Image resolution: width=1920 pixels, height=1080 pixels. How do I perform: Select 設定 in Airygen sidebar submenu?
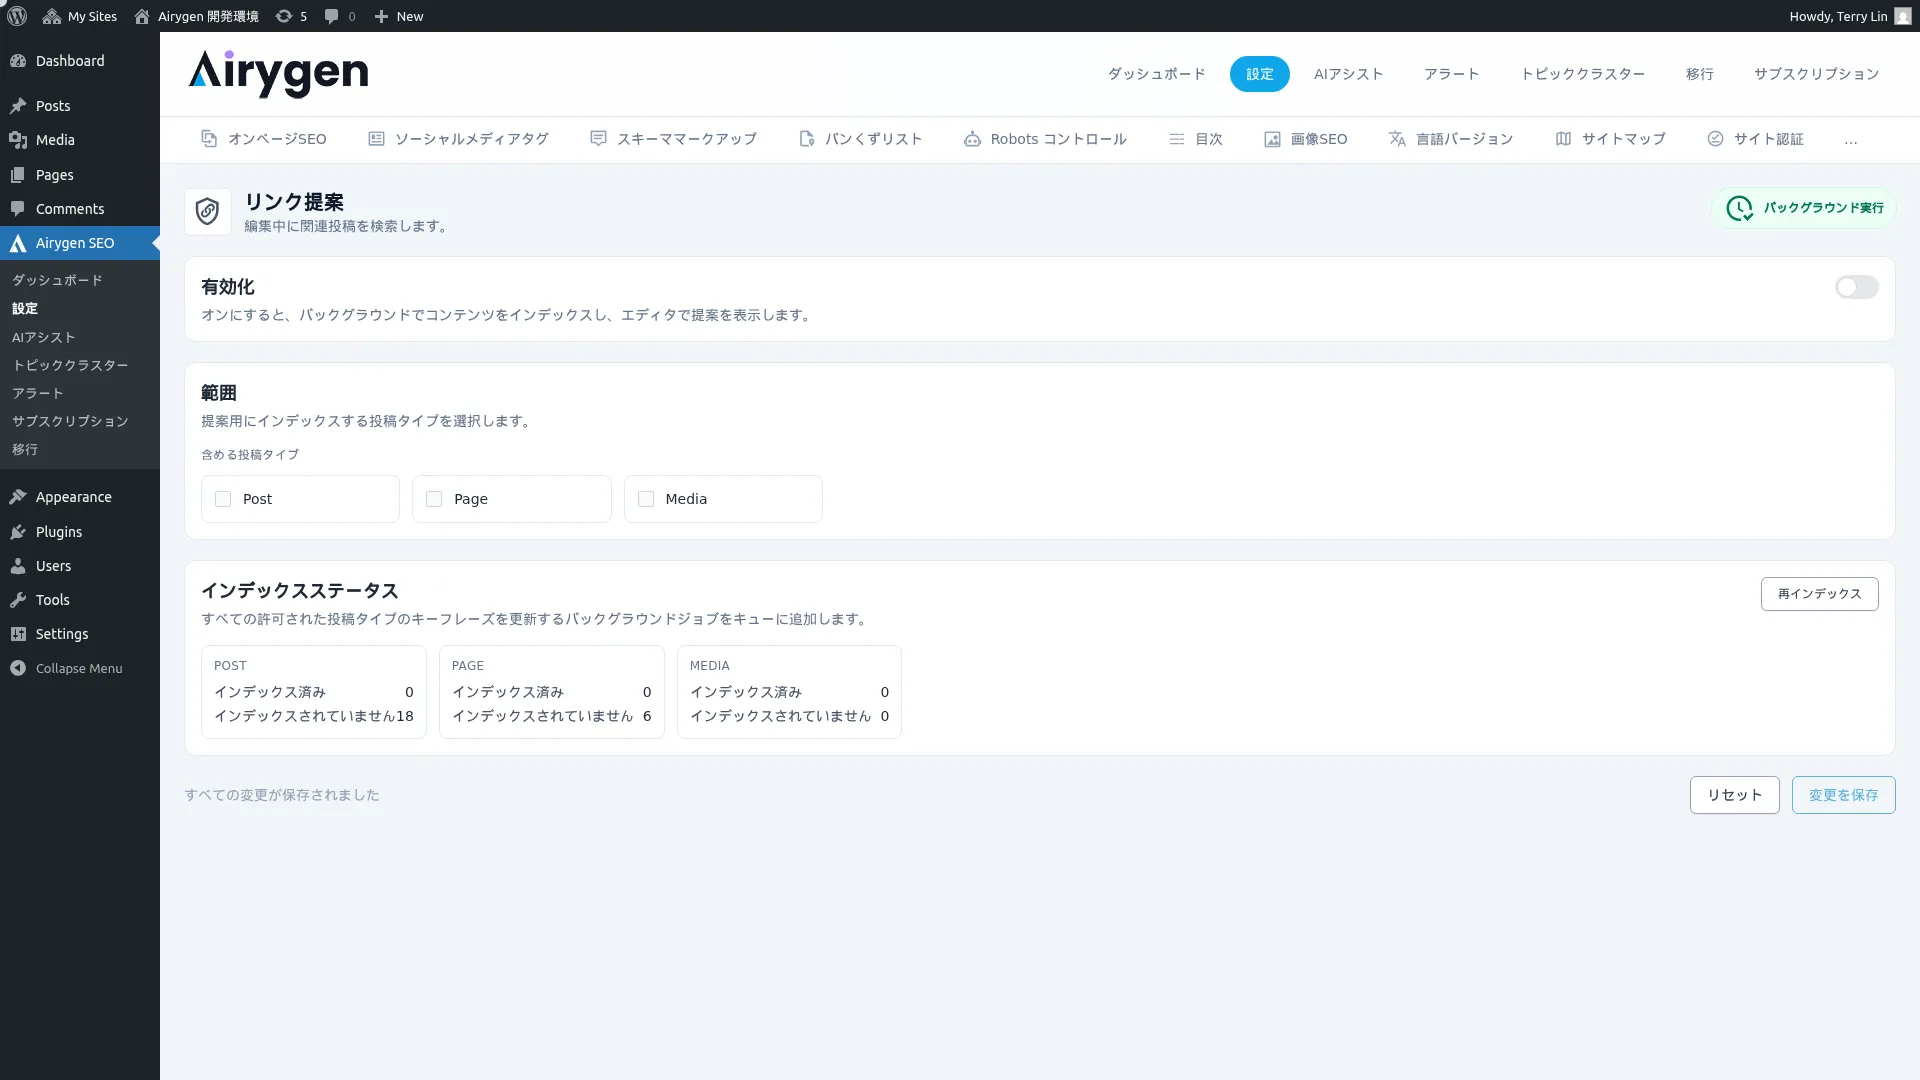coord(25,308)
